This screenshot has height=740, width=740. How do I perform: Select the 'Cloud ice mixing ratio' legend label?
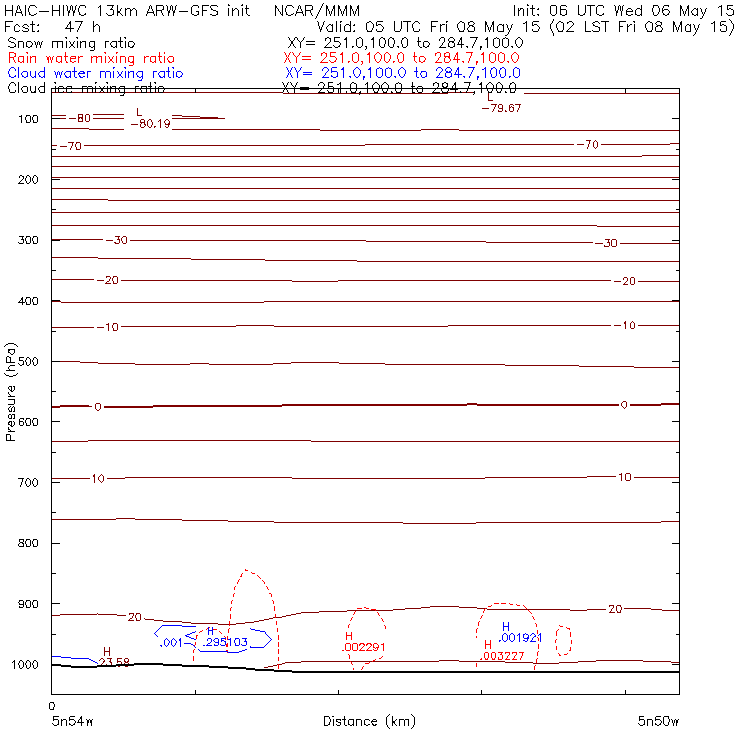(86, 88)
